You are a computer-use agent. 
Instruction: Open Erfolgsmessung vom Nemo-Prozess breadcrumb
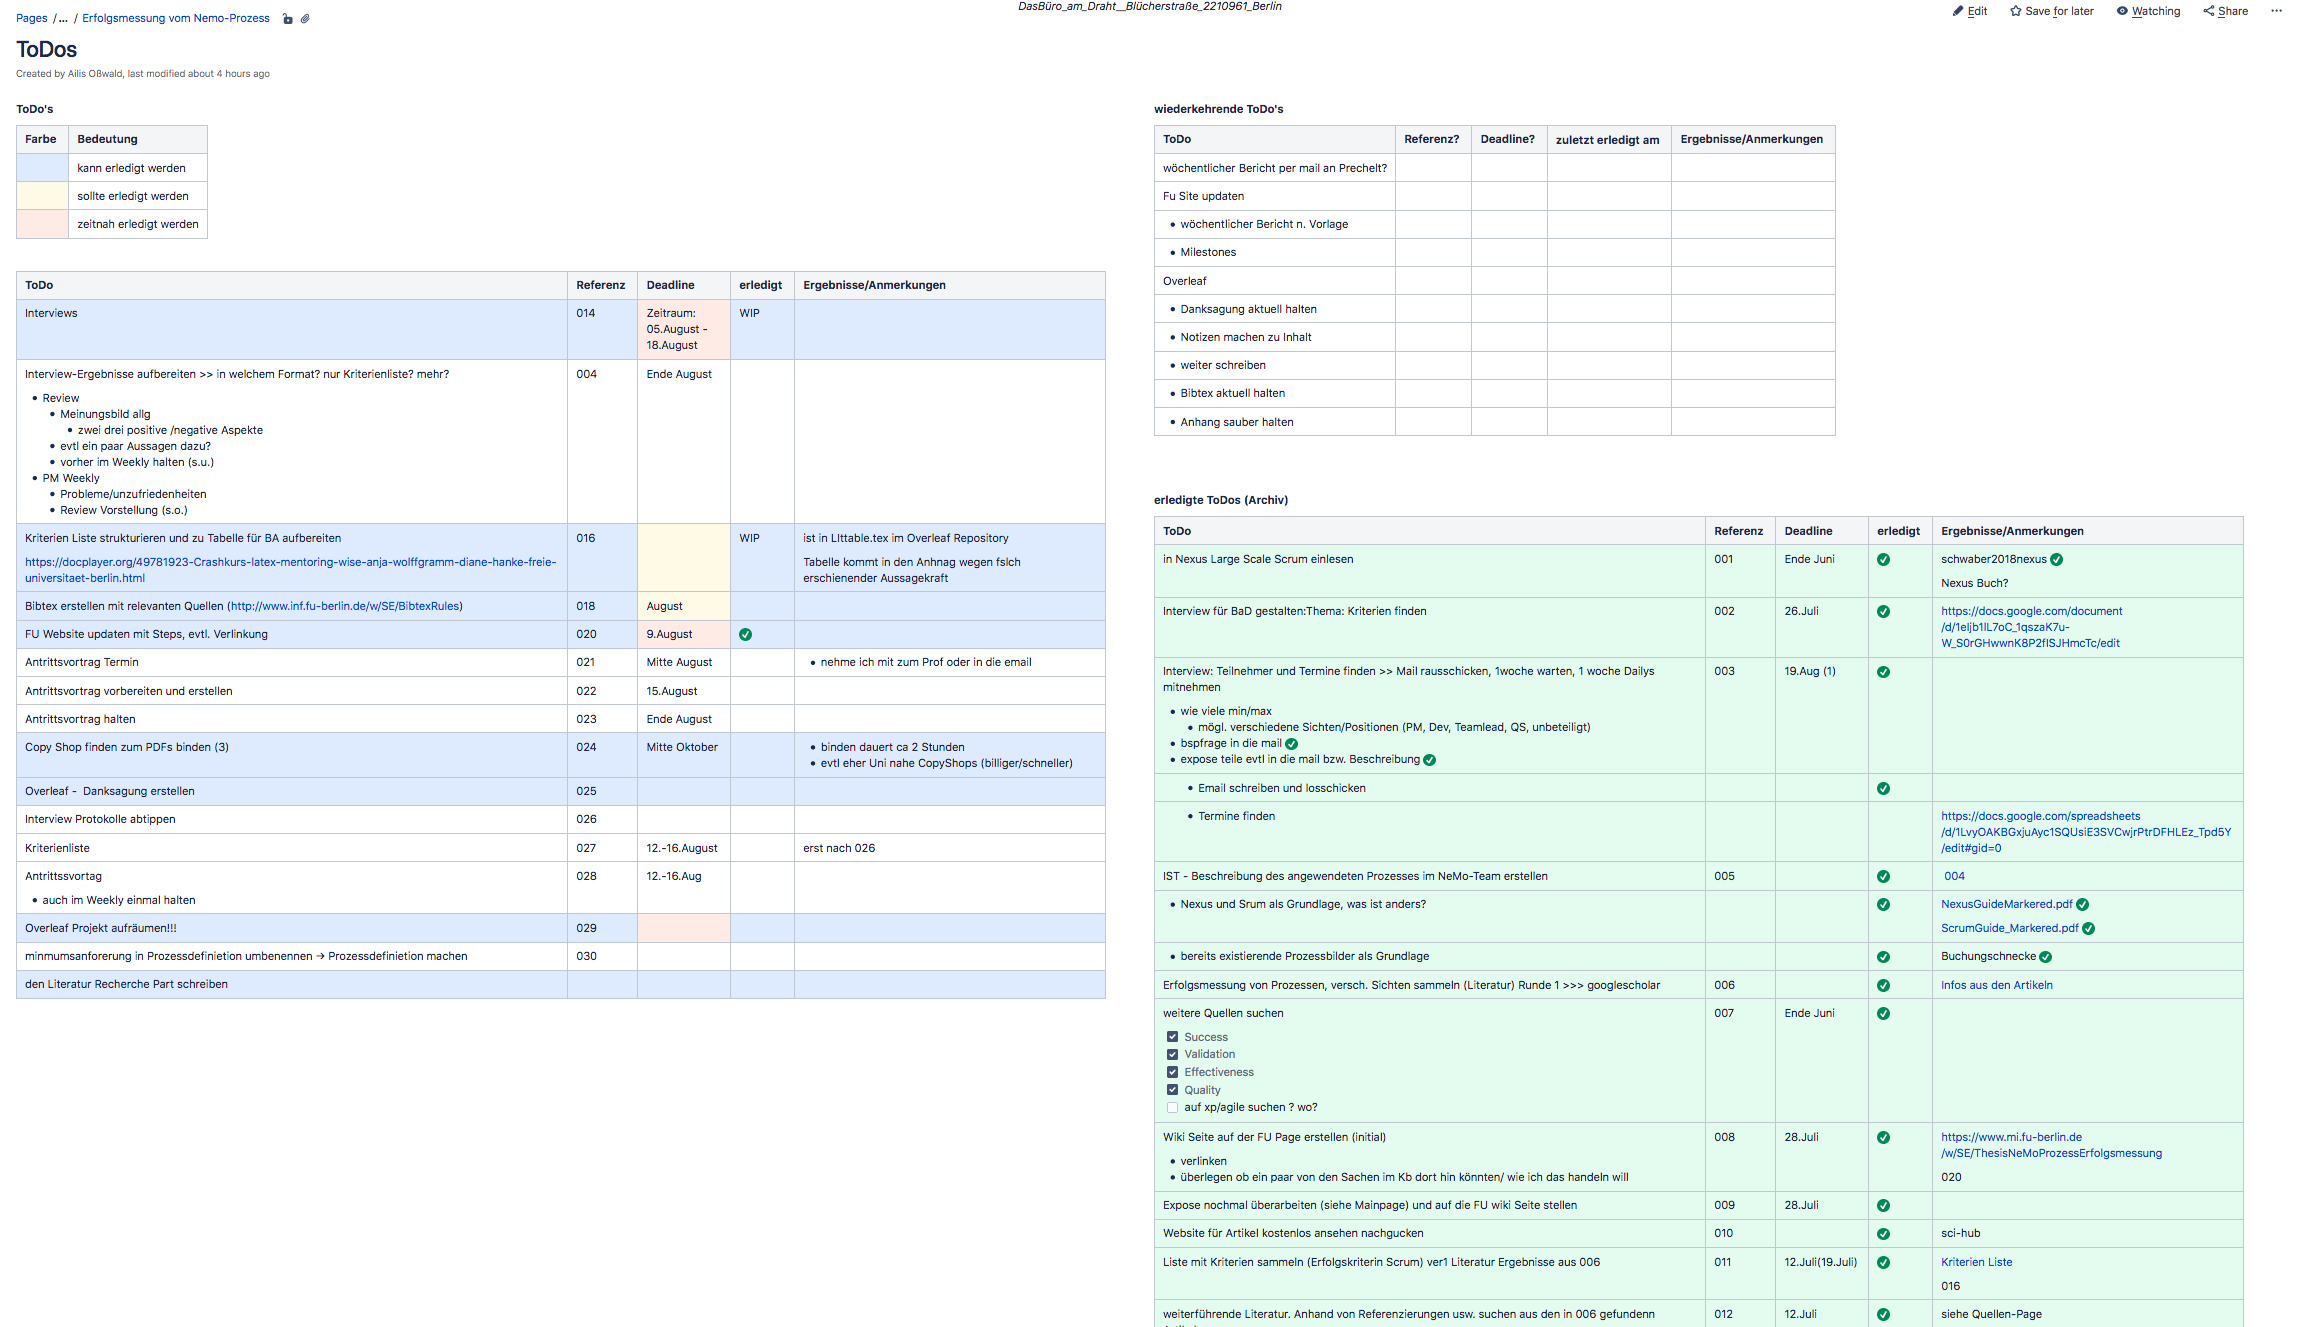(176, 18)
